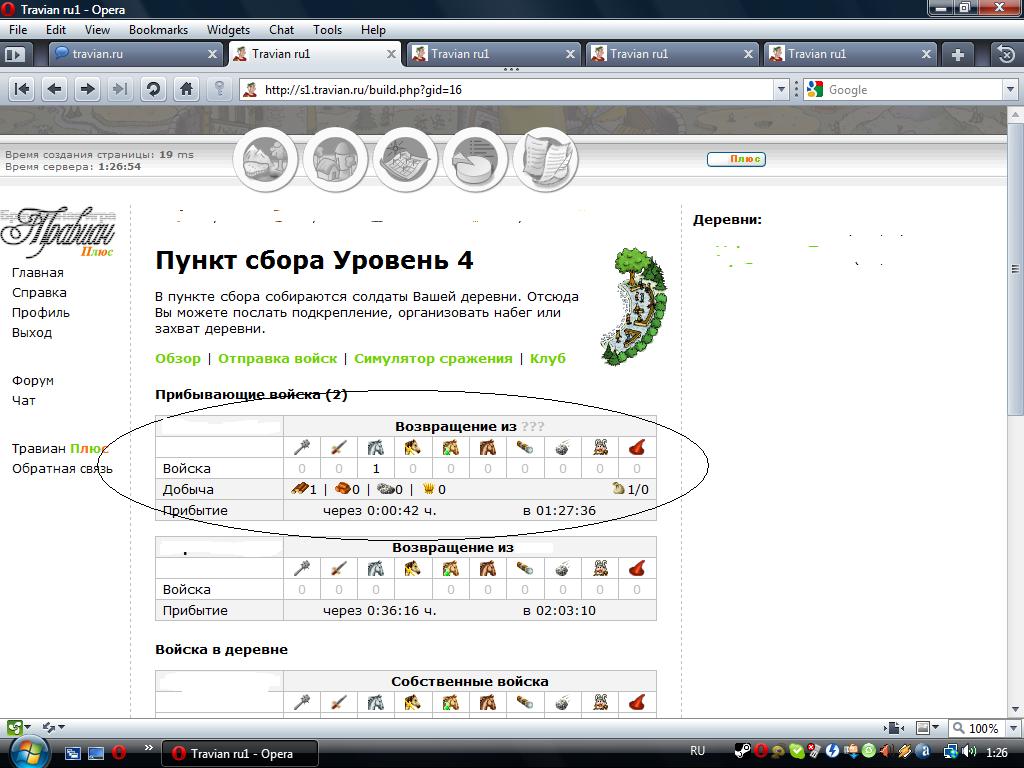
Task: Click the Плюс button in header
Action: pos(736,159)
